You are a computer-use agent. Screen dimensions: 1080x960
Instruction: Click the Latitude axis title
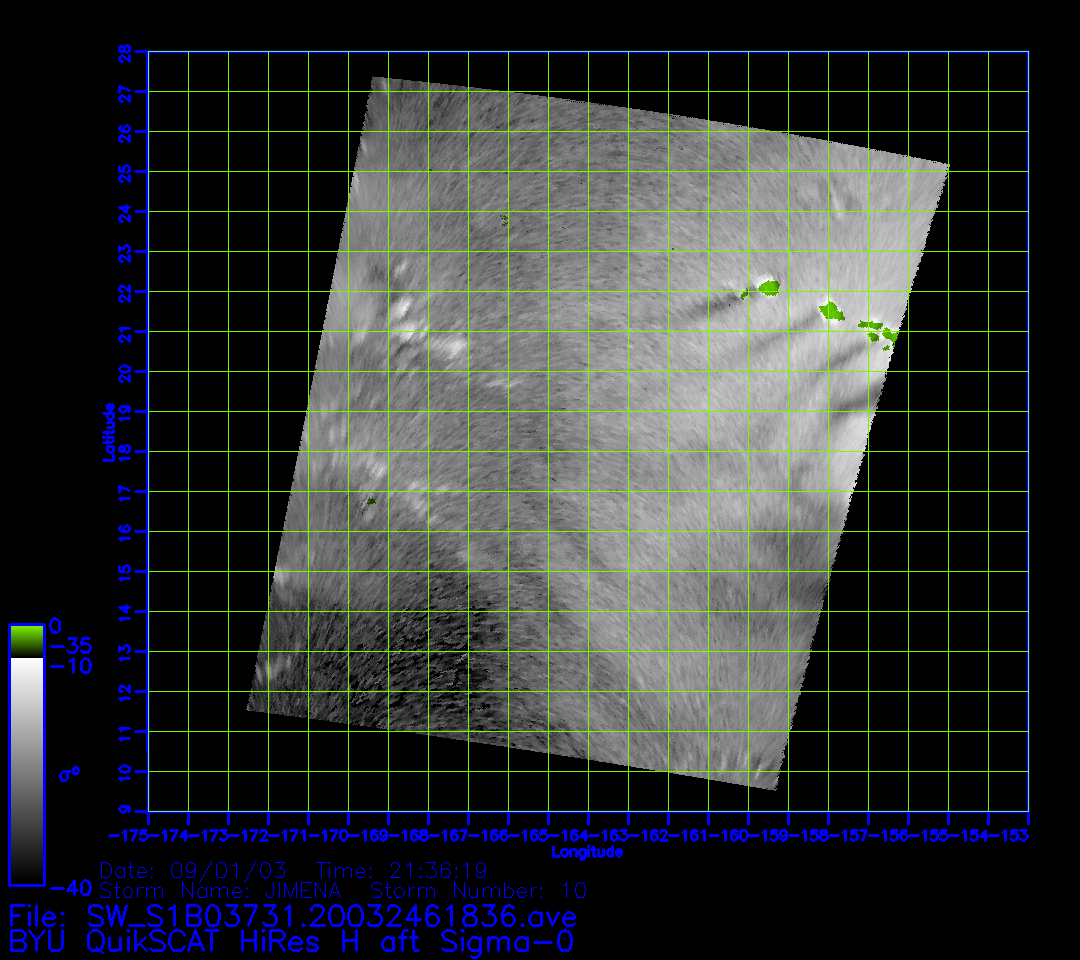click(x=107, y=432)
